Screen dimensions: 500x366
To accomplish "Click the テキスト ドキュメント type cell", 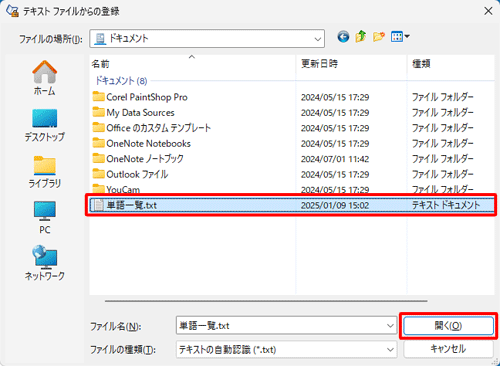I will tap(446, 205).
